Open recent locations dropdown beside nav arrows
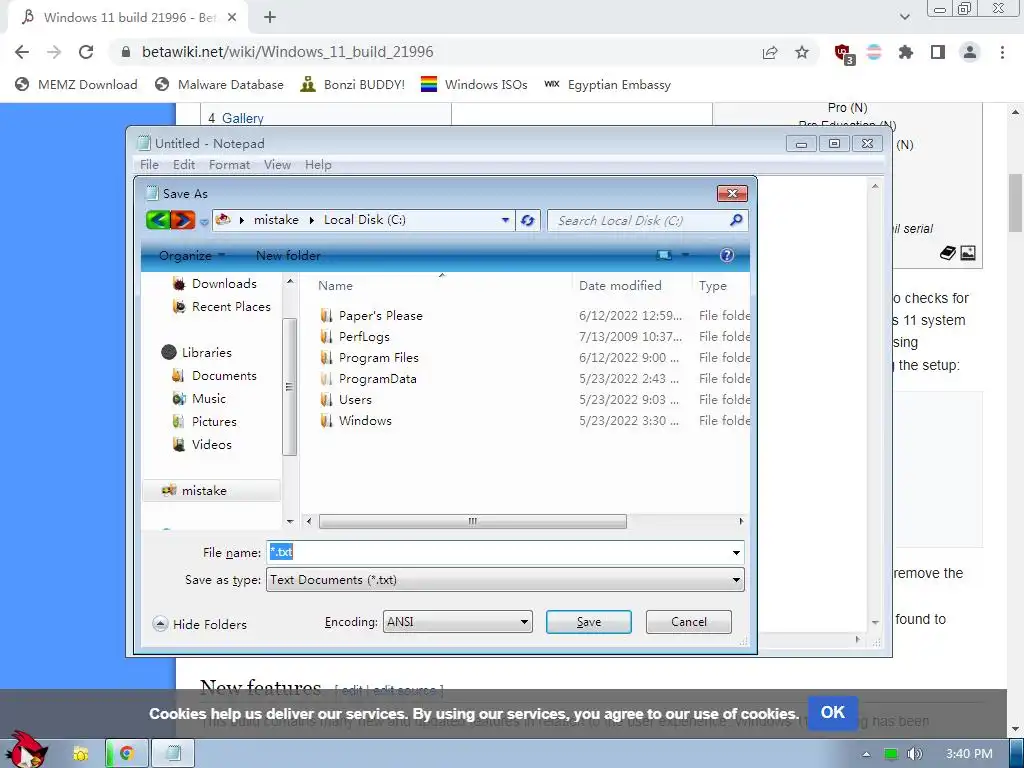This screenshot has height=768, width=1024. [204, 222]
